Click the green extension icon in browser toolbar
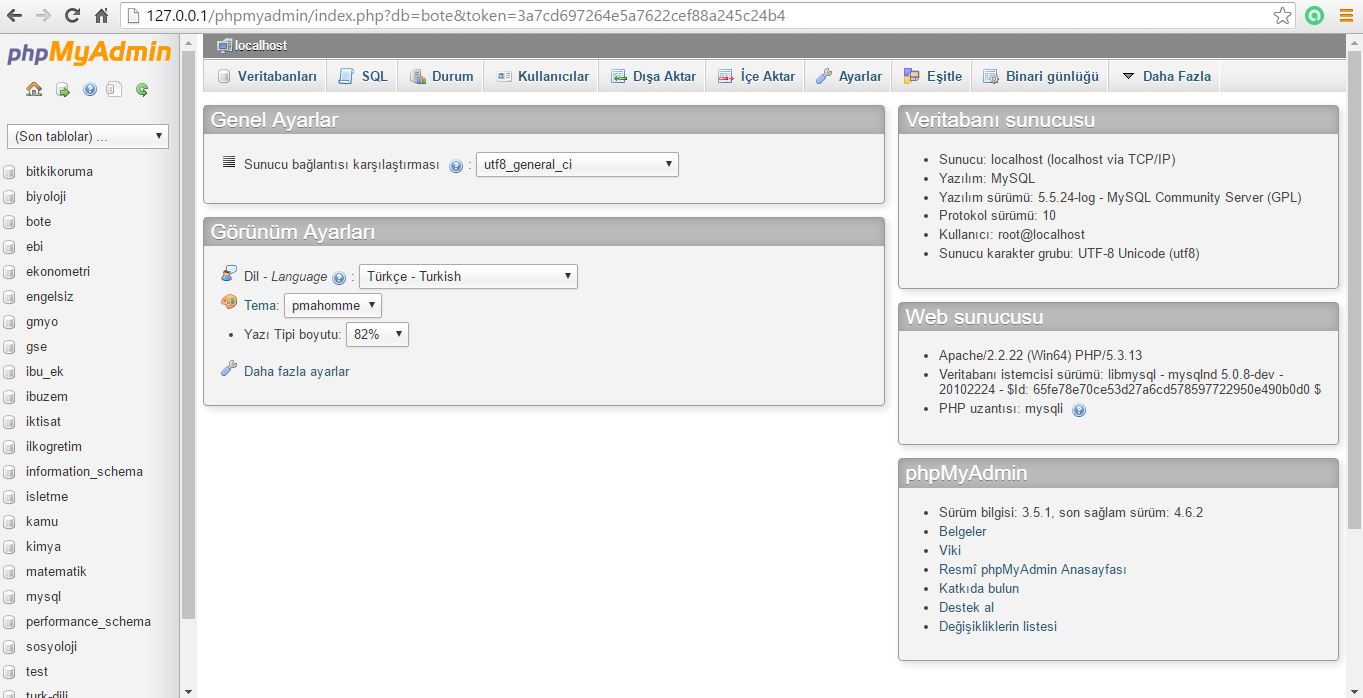The image size is (1363, 698). [1314, 16]
